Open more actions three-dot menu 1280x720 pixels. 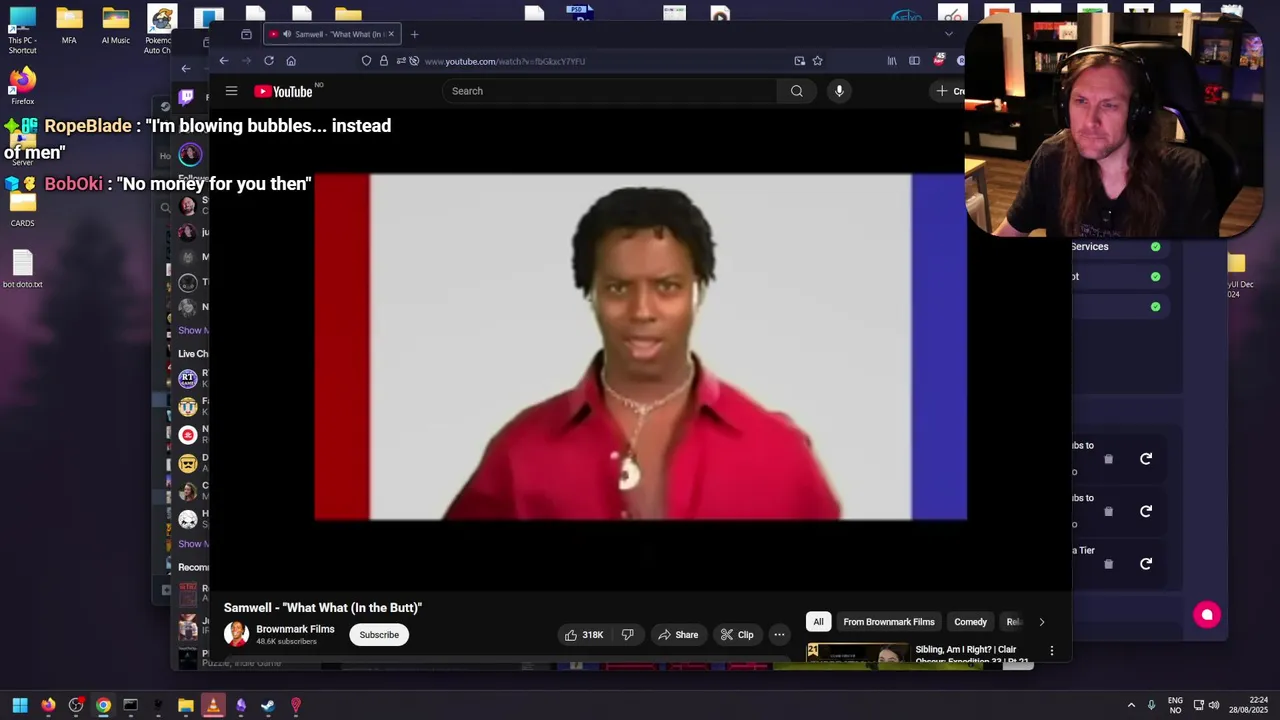coord(779,635)
